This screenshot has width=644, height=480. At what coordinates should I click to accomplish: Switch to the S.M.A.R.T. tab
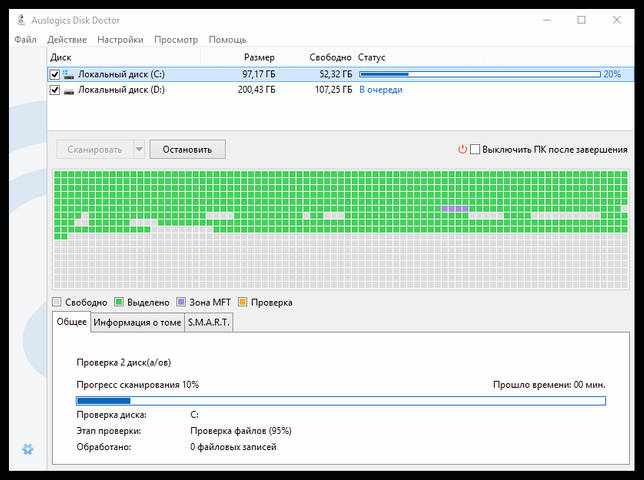point(209,323)
